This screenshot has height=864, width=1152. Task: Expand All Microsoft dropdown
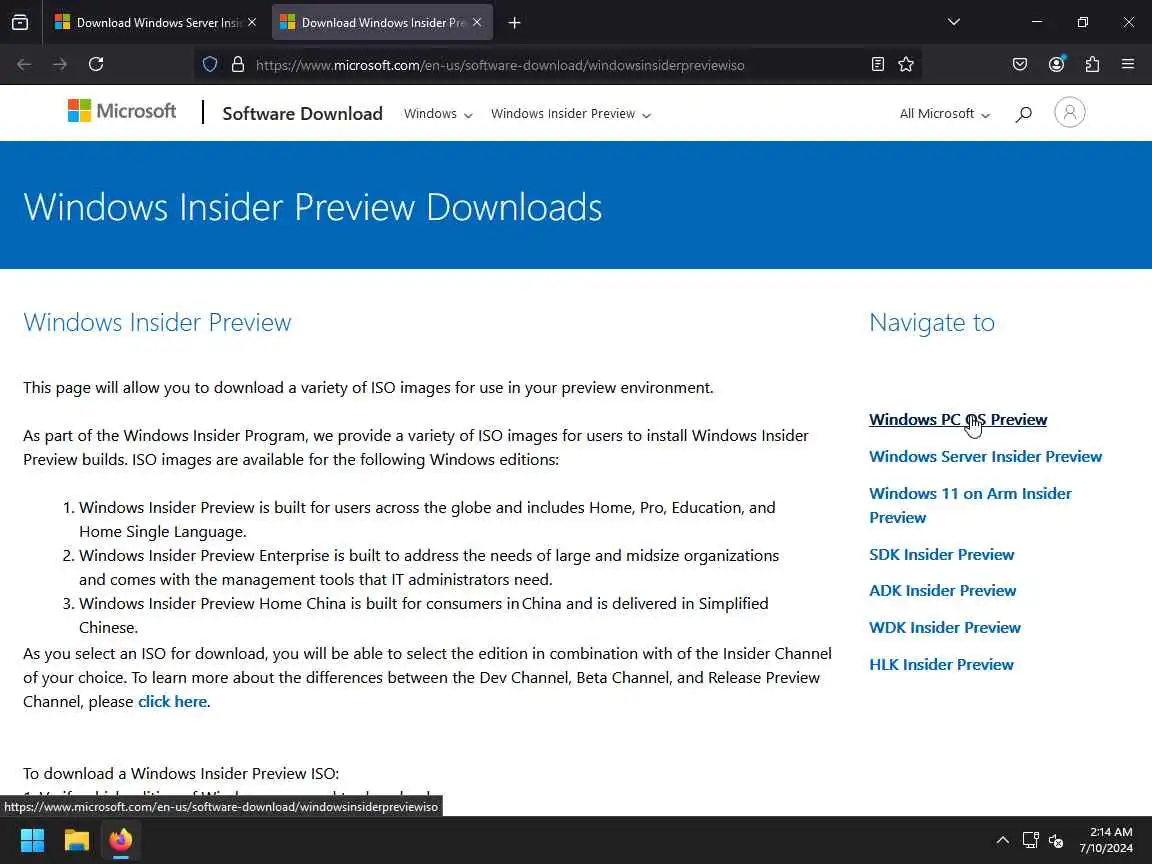point(945,114)
